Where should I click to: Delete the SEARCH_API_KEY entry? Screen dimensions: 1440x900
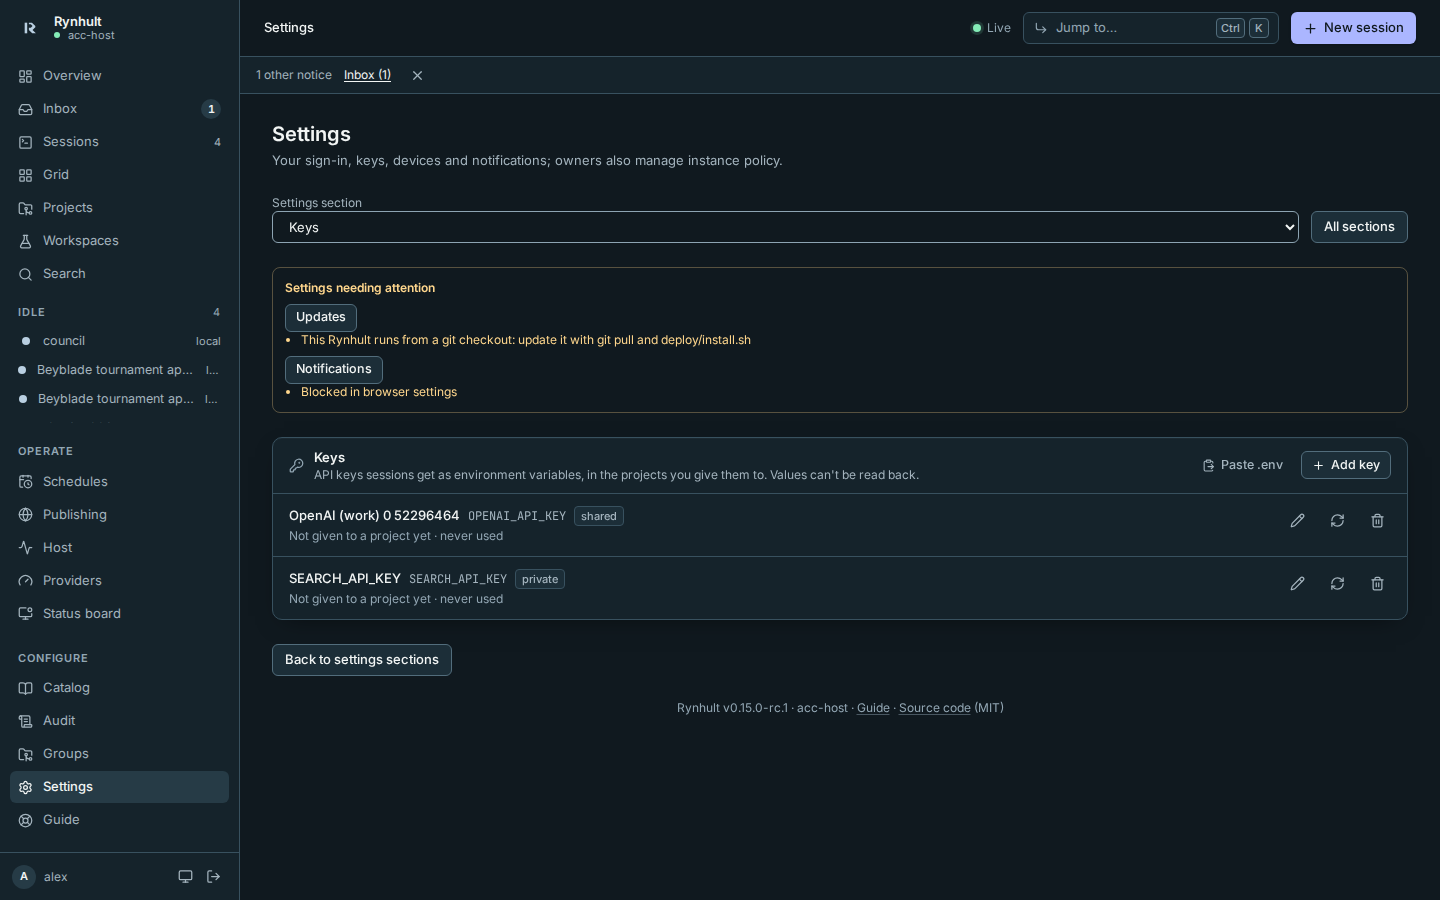pos(1377,584)
